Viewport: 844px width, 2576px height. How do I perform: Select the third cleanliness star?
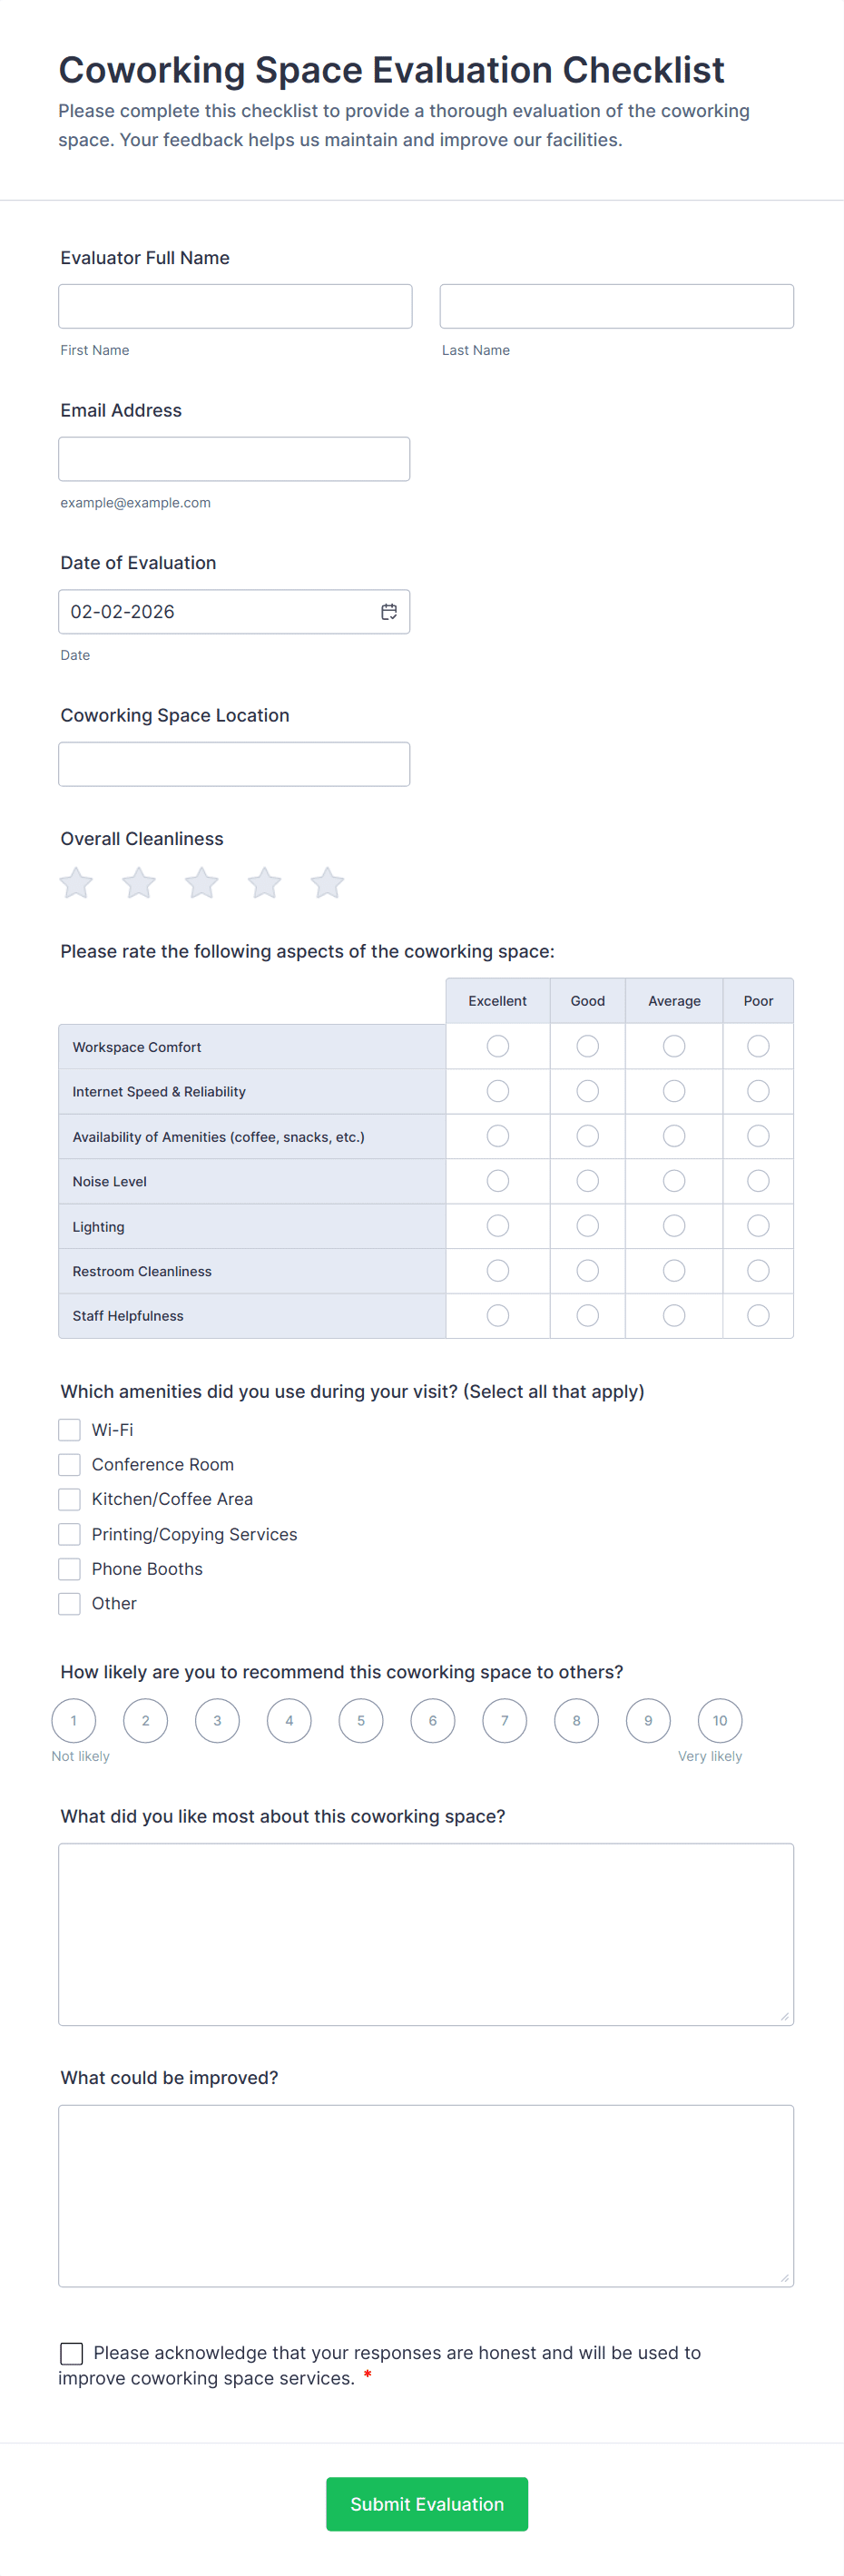pyautogui.click(x=201, y=883)
